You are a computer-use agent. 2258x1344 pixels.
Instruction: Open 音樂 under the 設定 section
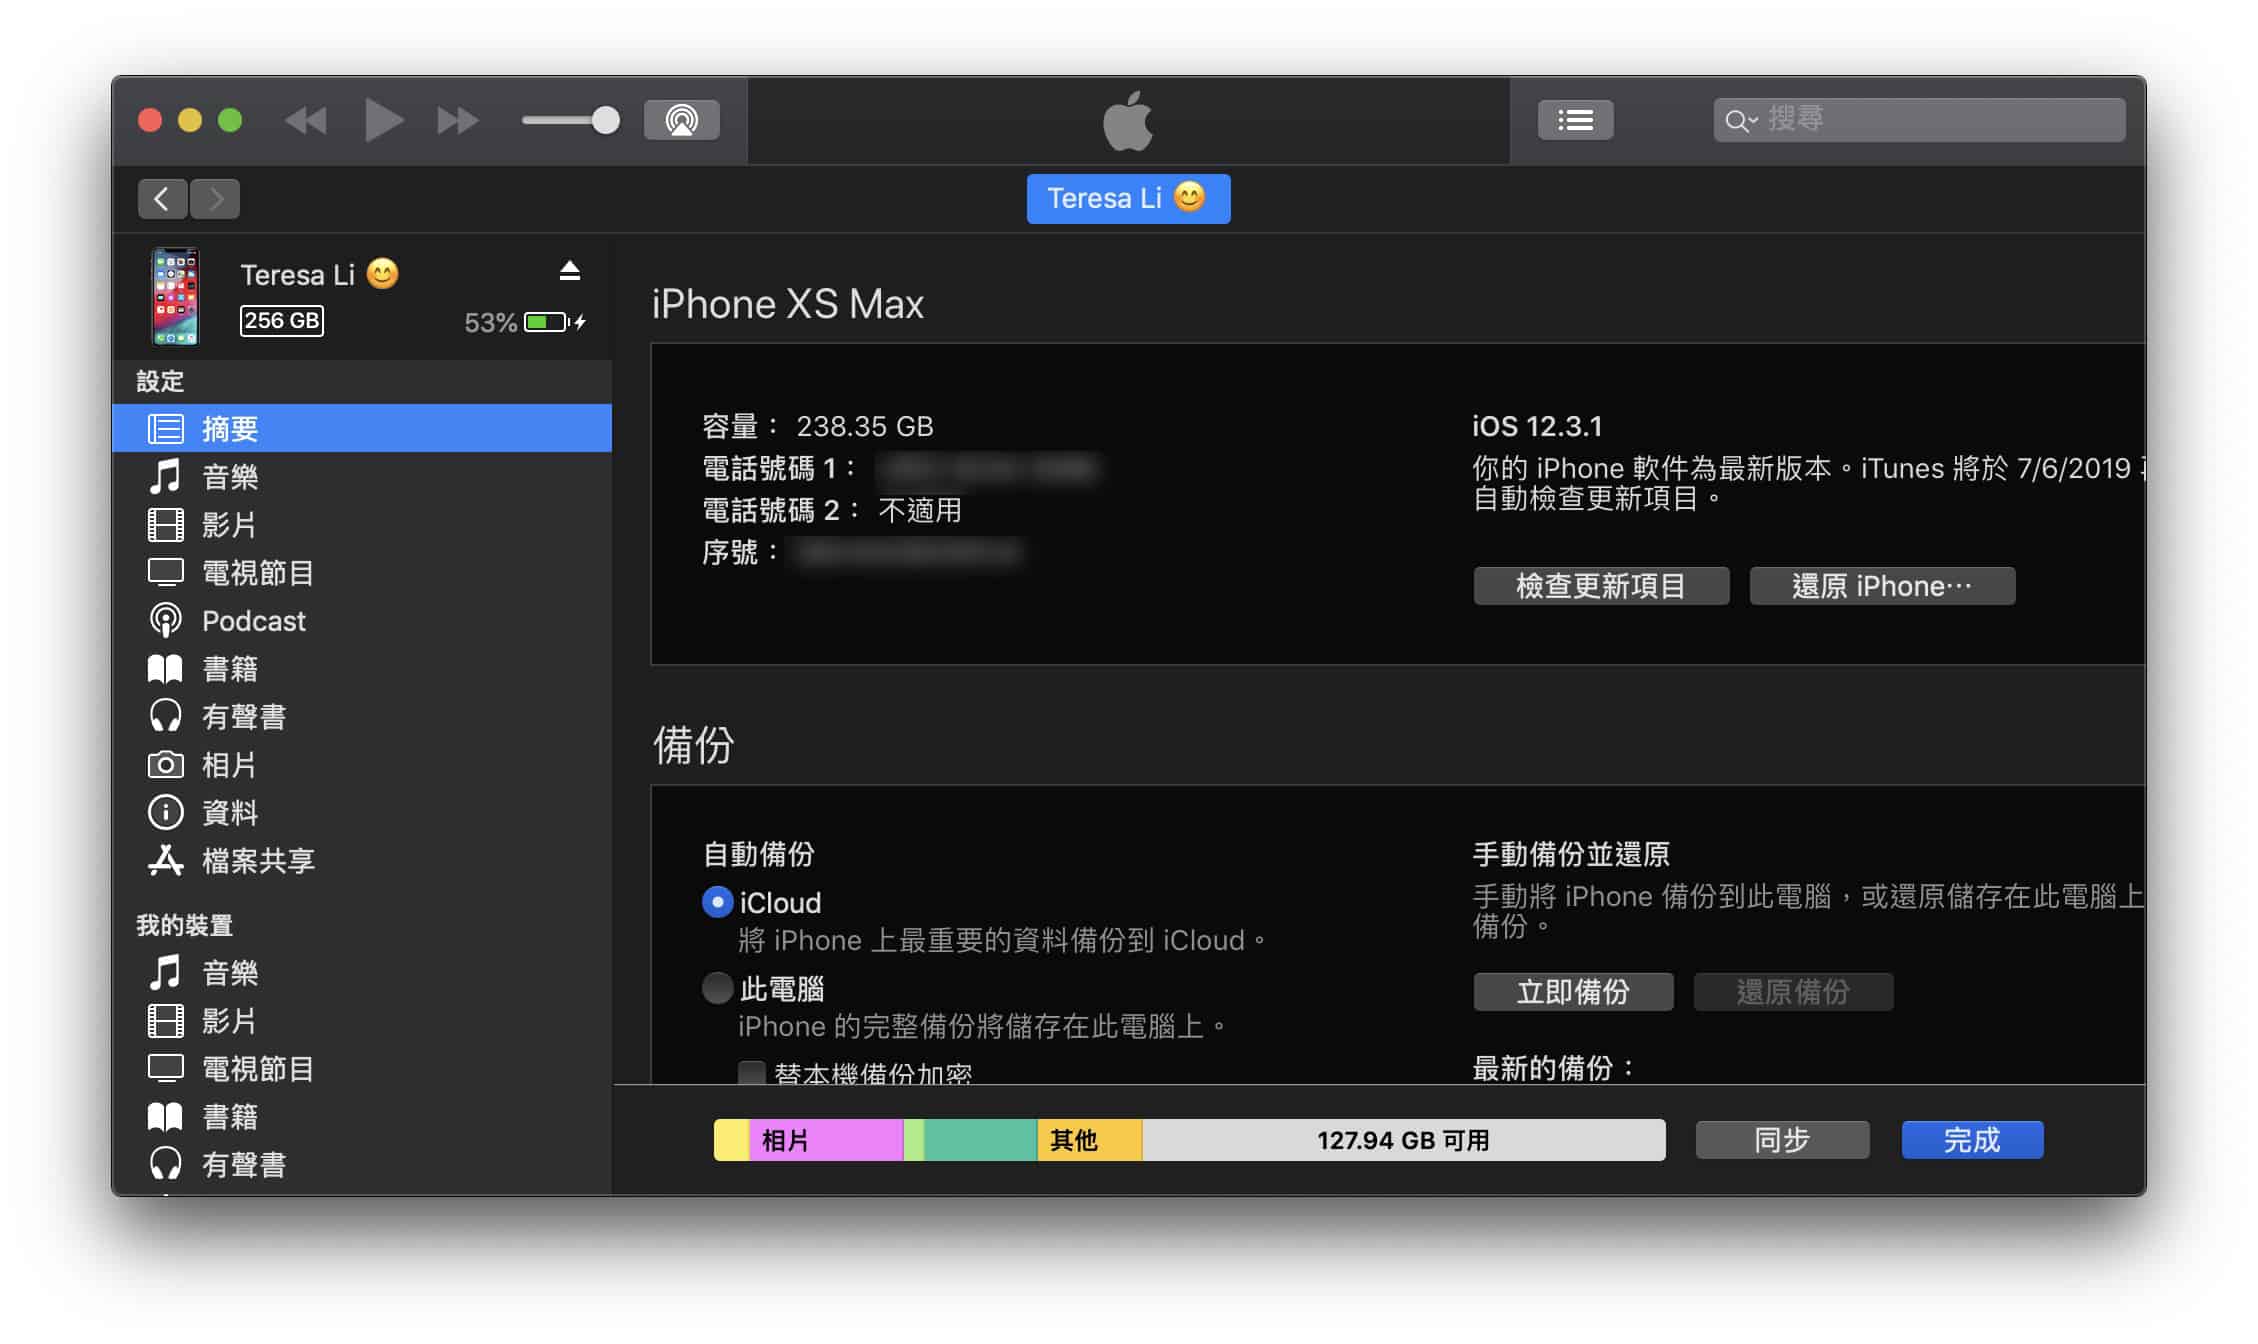[x=362, y=476]
